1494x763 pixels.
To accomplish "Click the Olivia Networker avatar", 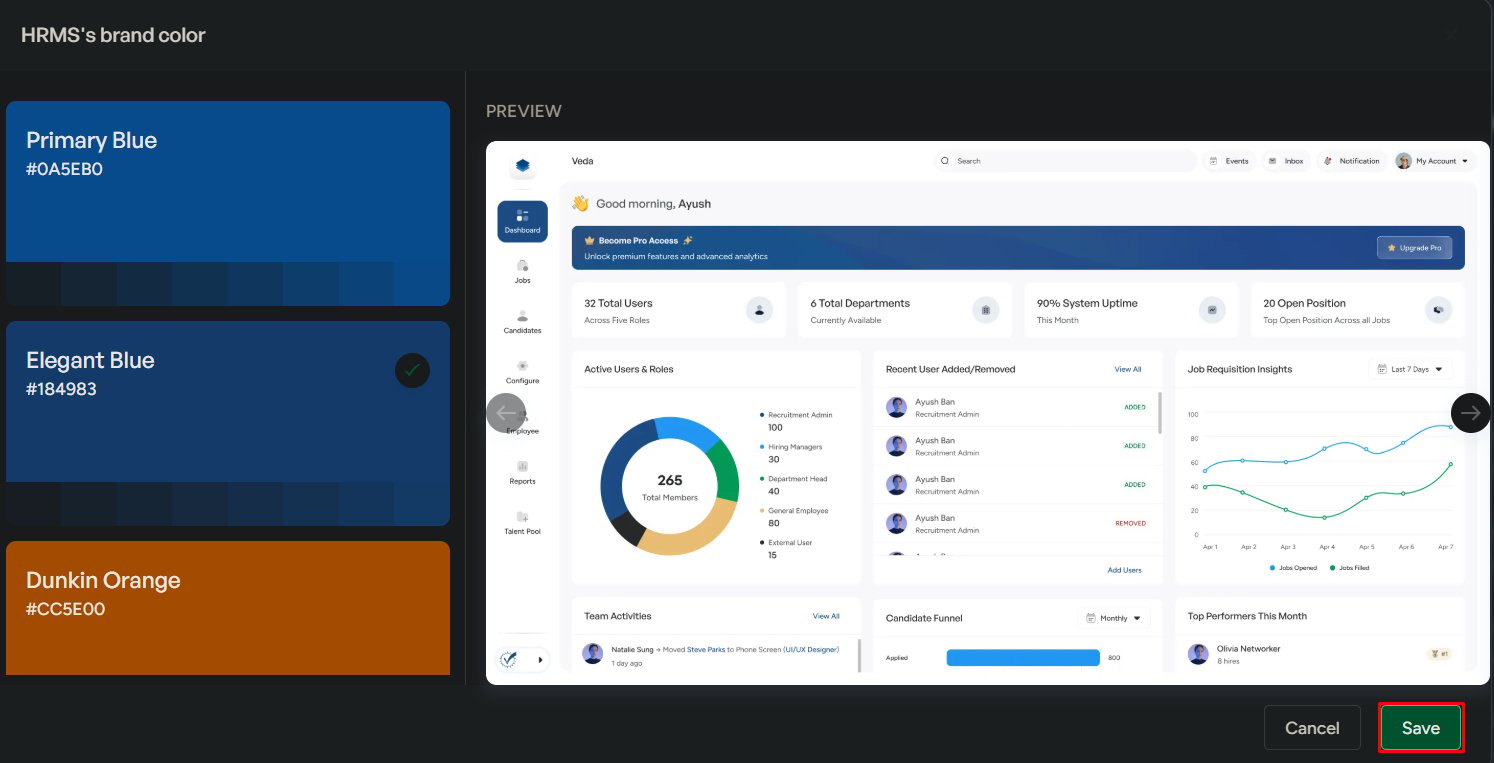I will click(1199, 654).
